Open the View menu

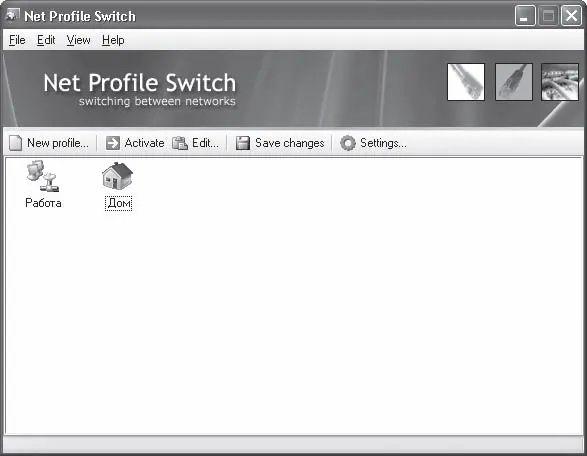click(79, 40)
